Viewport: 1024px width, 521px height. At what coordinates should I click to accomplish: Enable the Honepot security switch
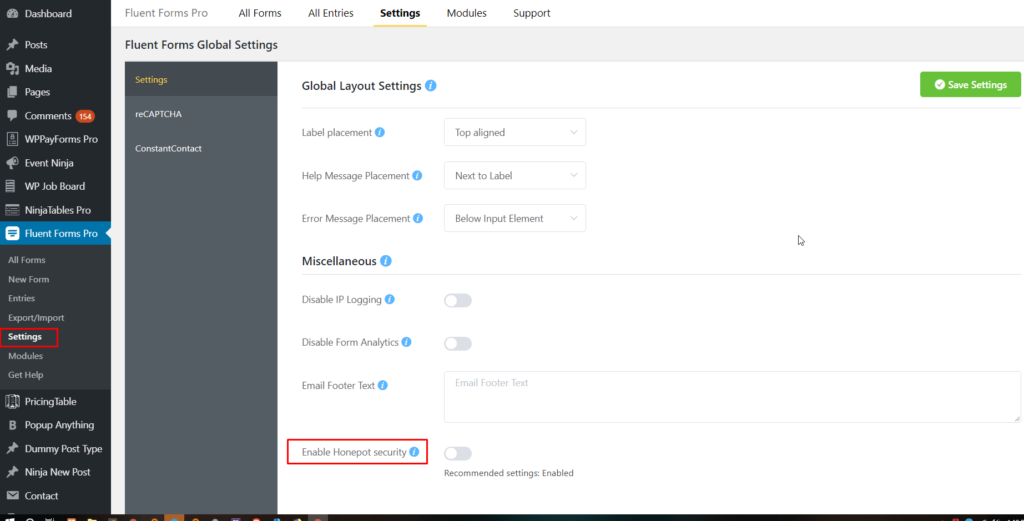pos(458,453)
